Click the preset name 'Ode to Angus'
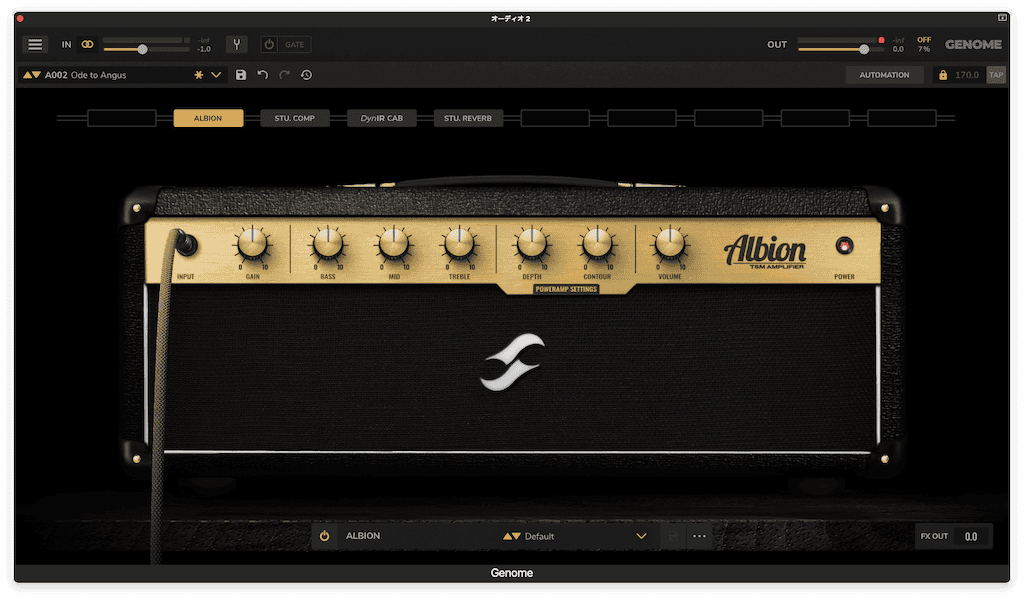 point(98,75)
